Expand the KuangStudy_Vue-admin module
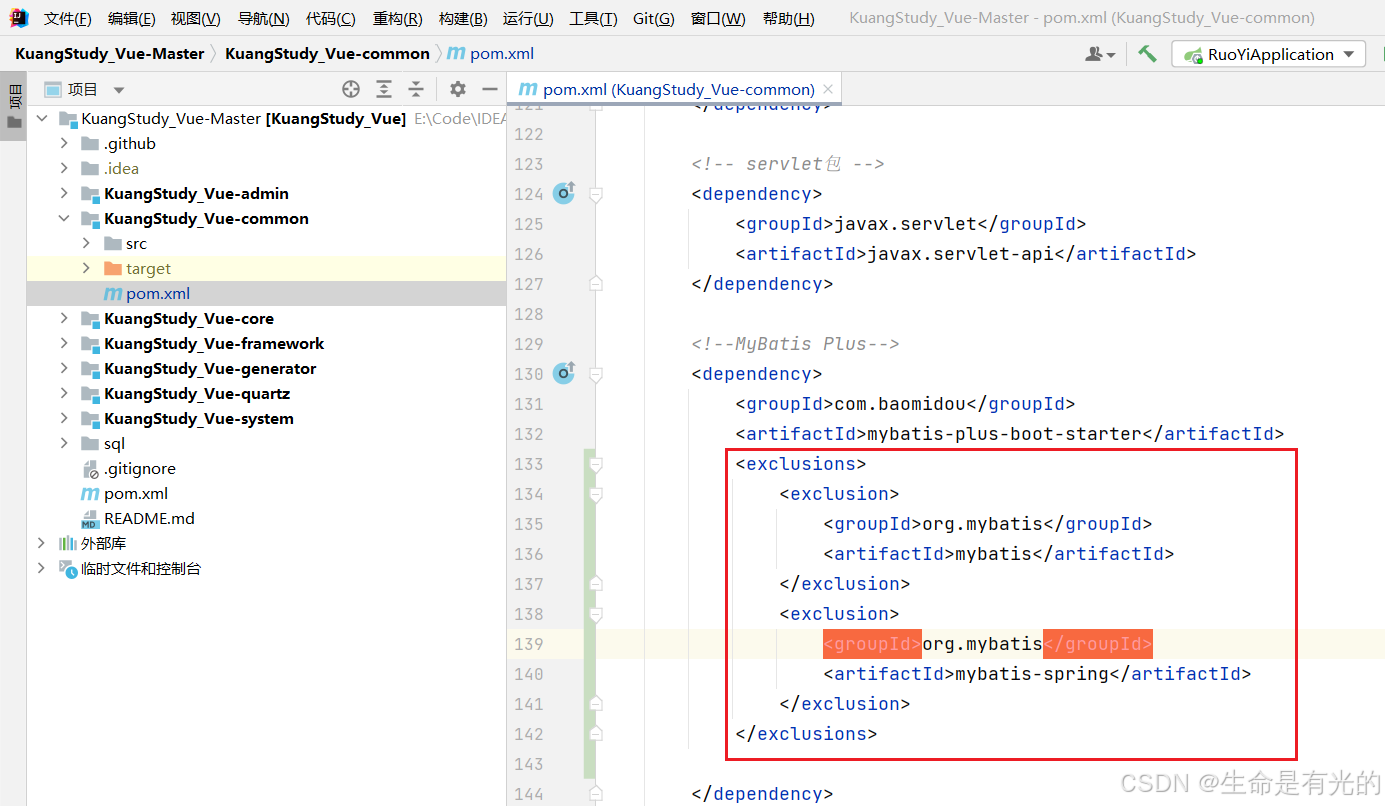 (x=64, y=194)
